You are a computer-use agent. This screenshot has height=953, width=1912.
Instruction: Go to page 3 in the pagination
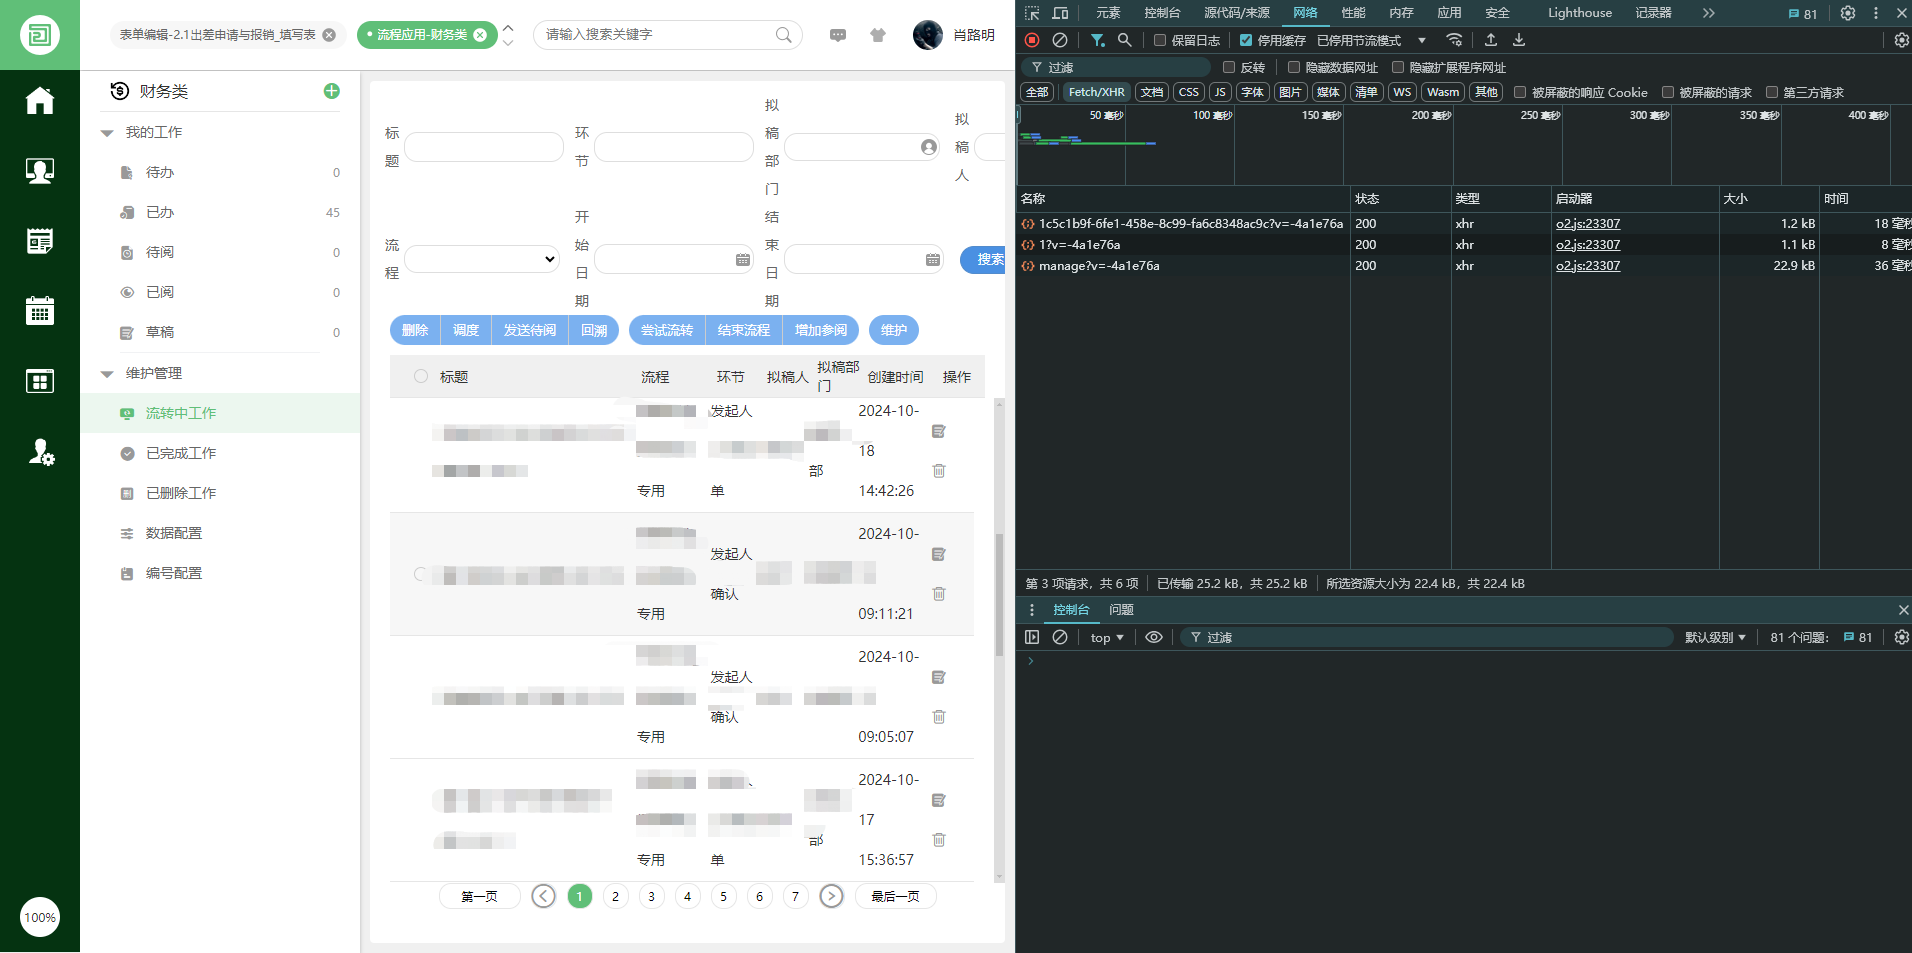(x=652, y=896)
